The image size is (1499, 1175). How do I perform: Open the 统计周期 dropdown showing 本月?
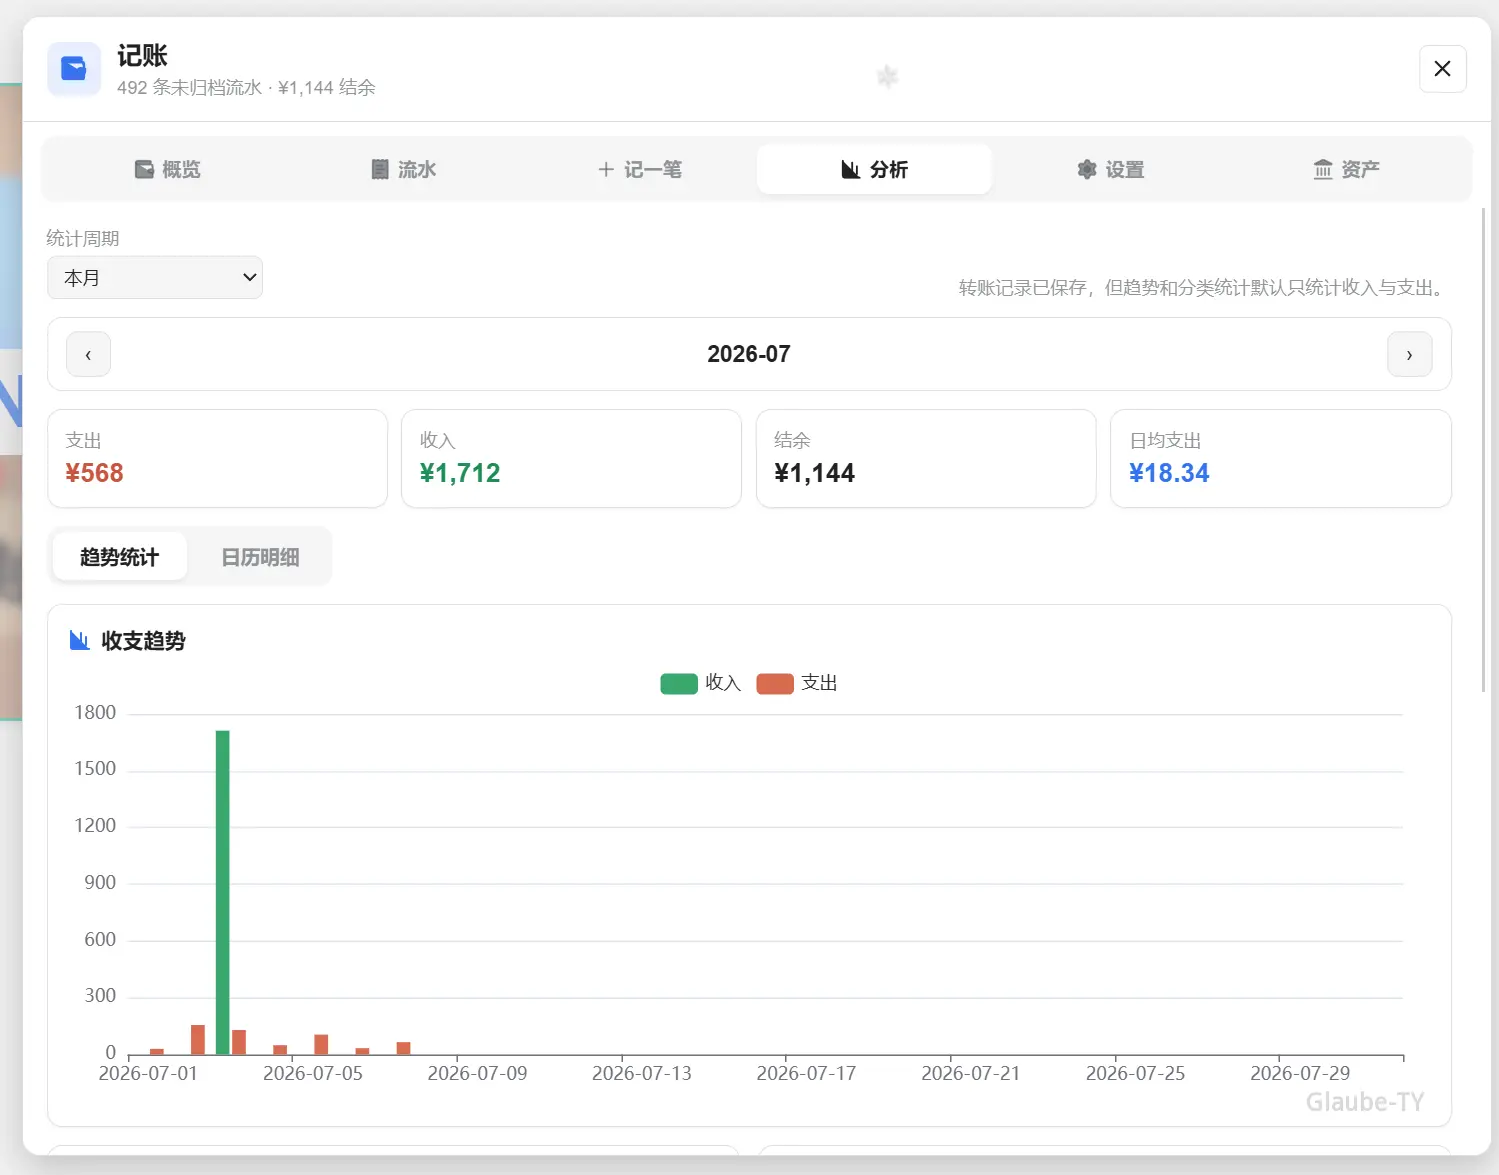[x=155, y=278]
